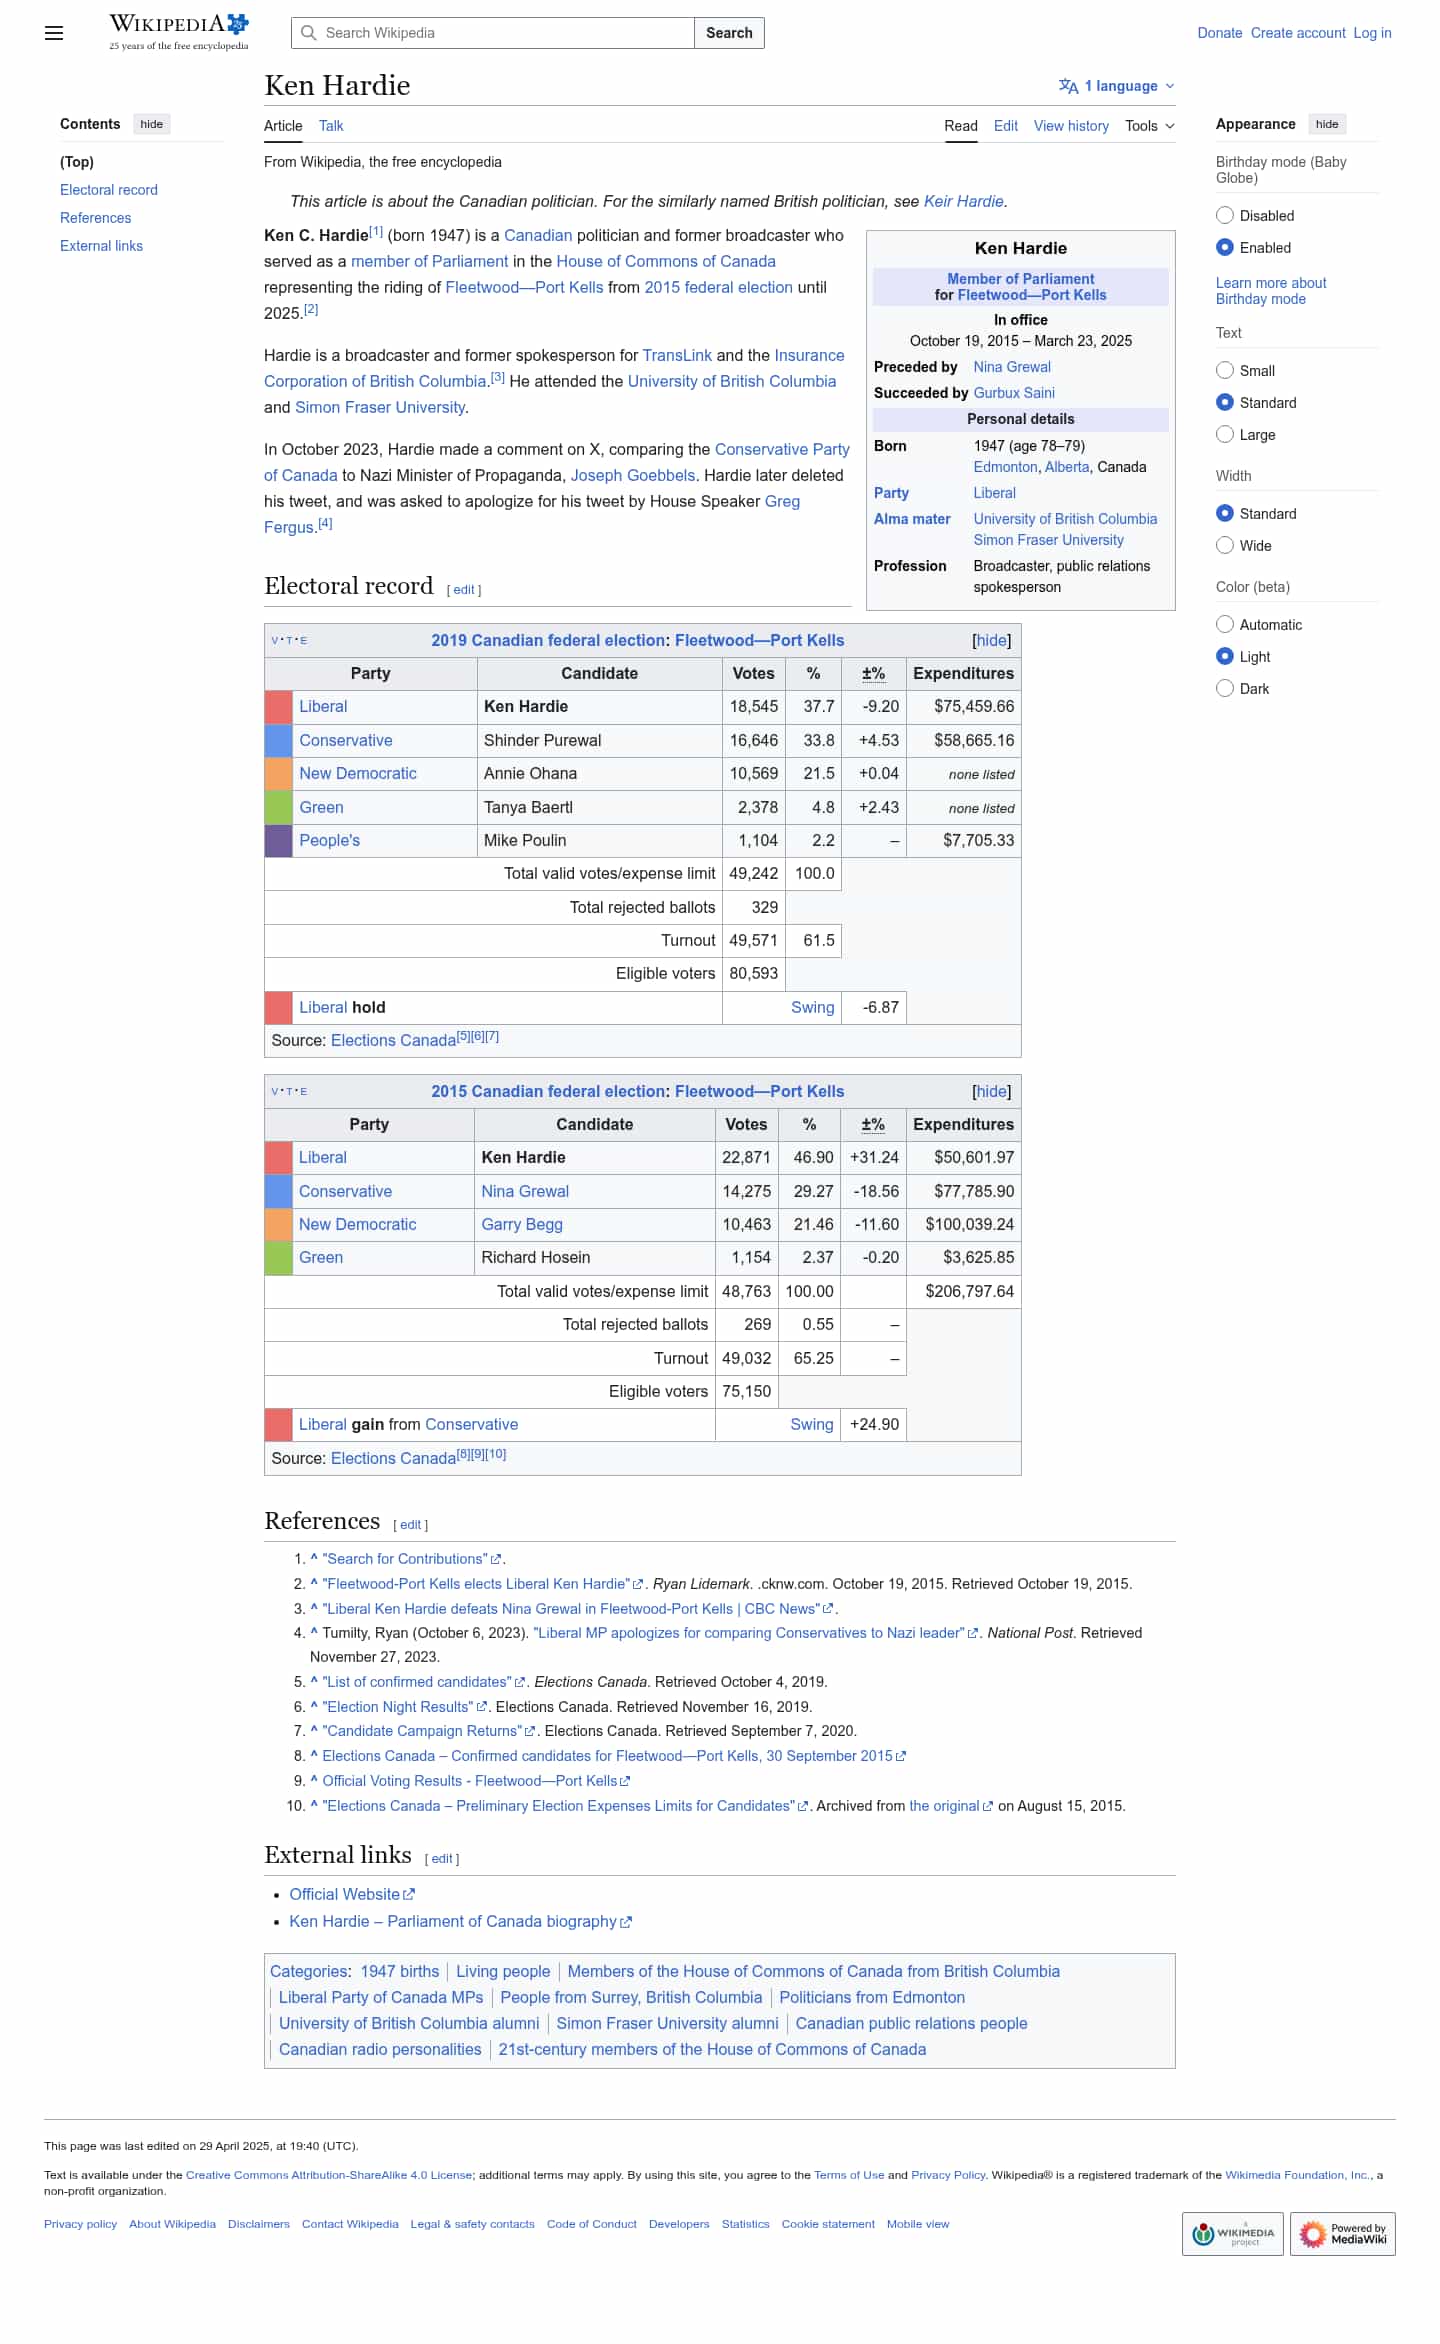
Task: Open Learn more about Birthday mode
Action: 1271,291
